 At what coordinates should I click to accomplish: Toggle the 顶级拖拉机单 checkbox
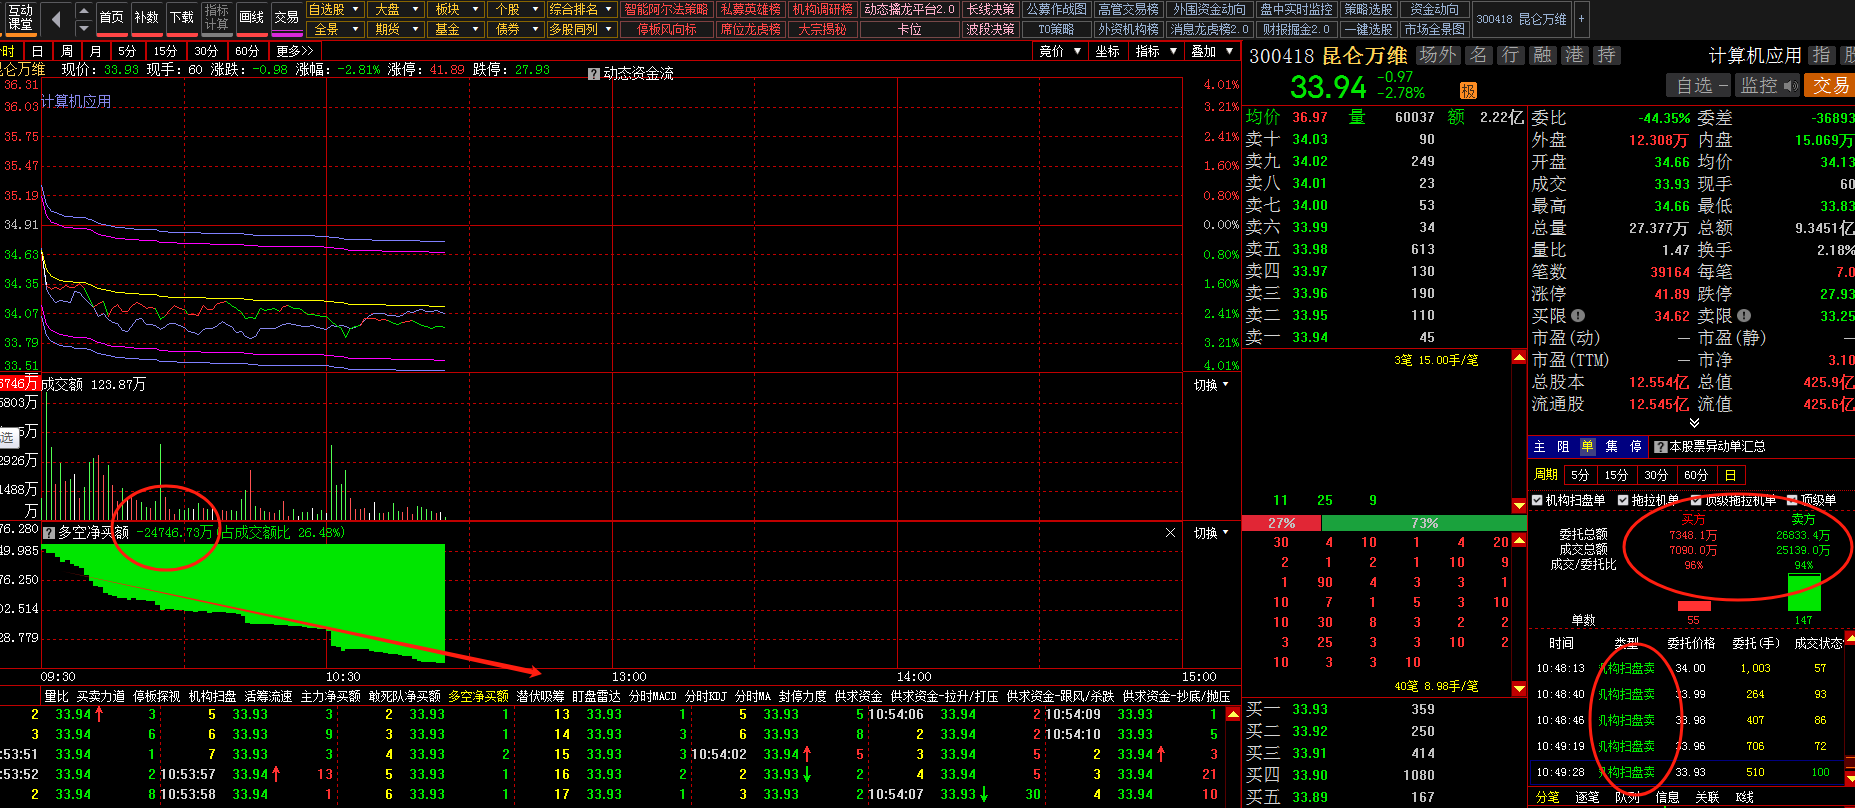(1696, 500)
